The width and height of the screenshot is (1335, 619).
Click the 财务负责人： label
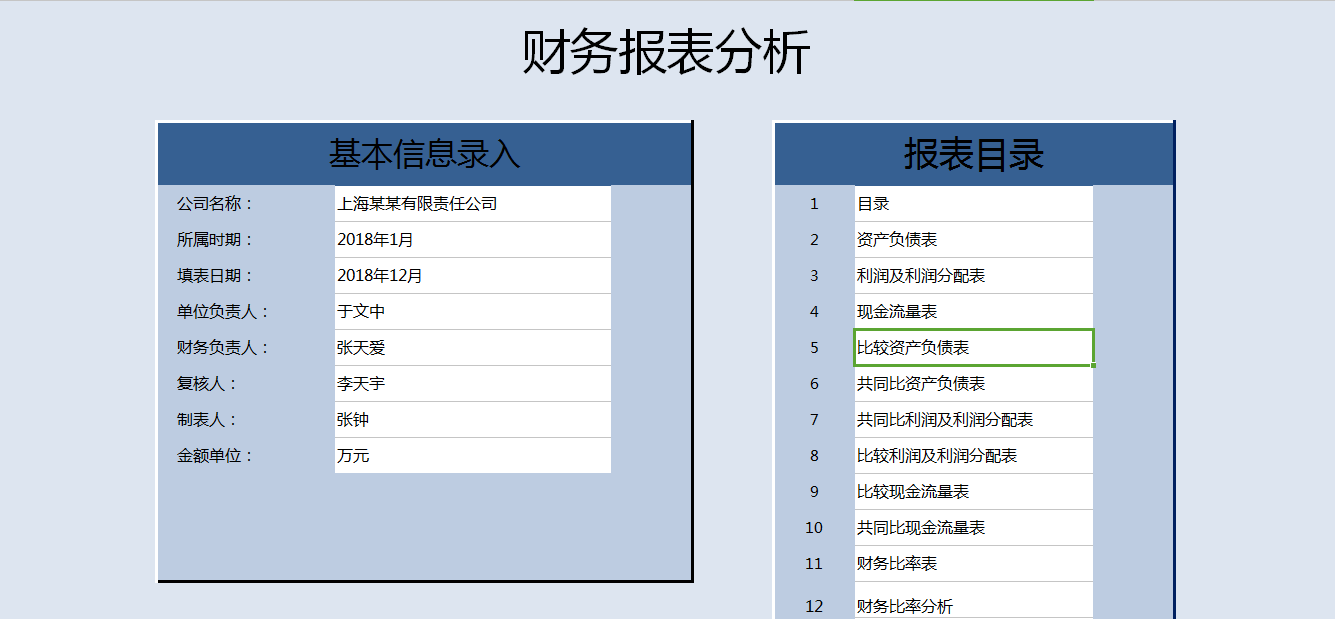click(223, 348)
